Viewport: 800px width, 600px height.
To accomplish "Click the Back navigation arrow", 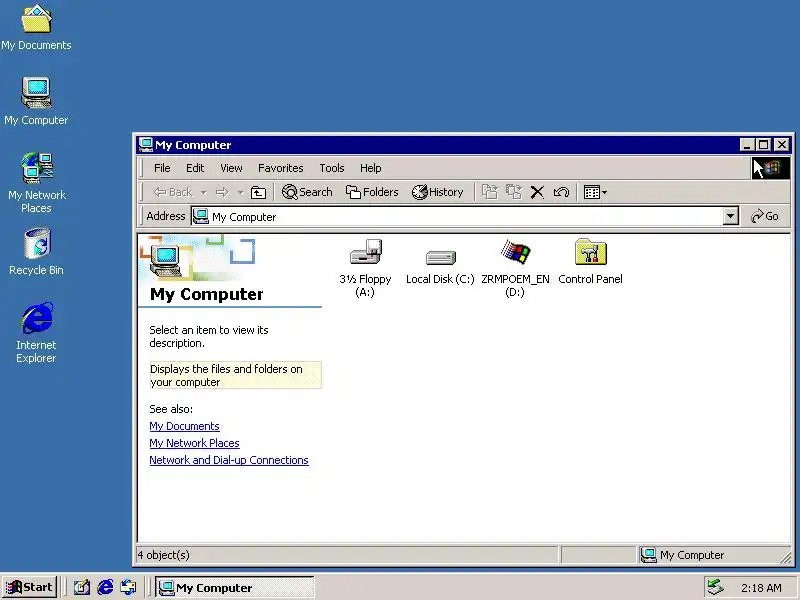I will click(173, 192).
